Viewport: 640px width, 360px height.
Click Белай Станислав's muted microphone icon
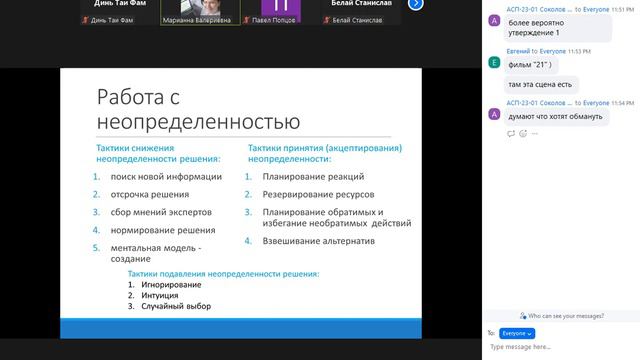[x=327, y=20]
